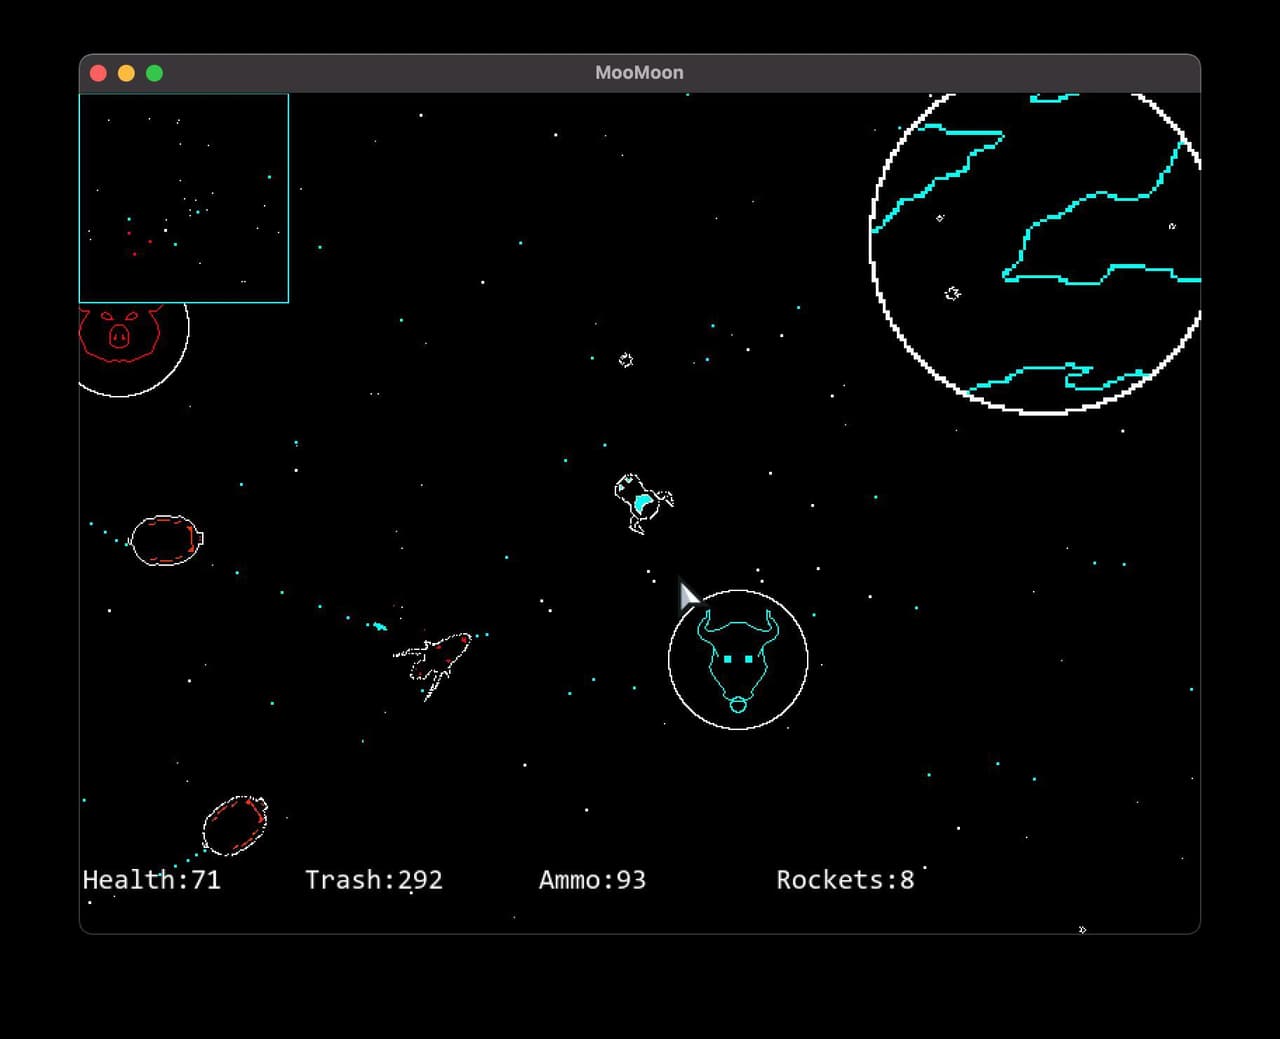The image size is (1280, 1039).
Task: Click the MooMoon window title
Action: [639, 73]
